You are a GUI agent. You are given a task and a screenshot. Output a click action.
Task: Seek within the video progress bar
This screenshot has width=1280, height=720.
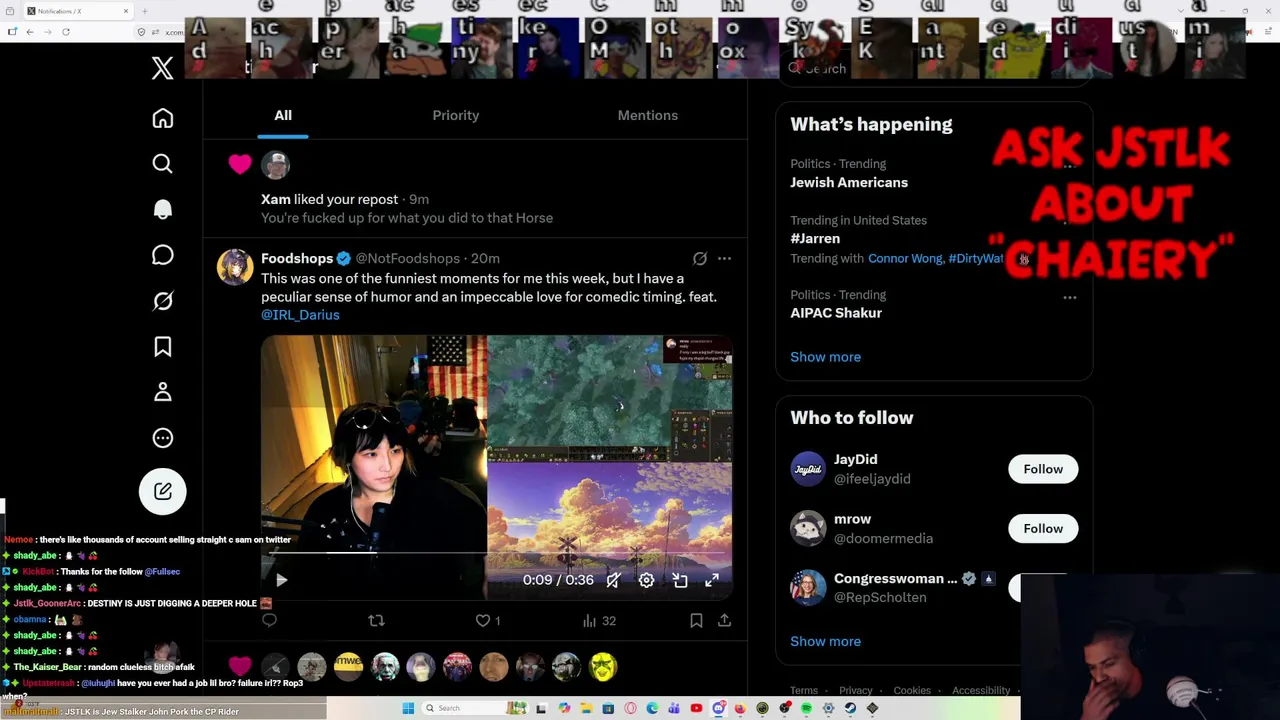(497, 553)
